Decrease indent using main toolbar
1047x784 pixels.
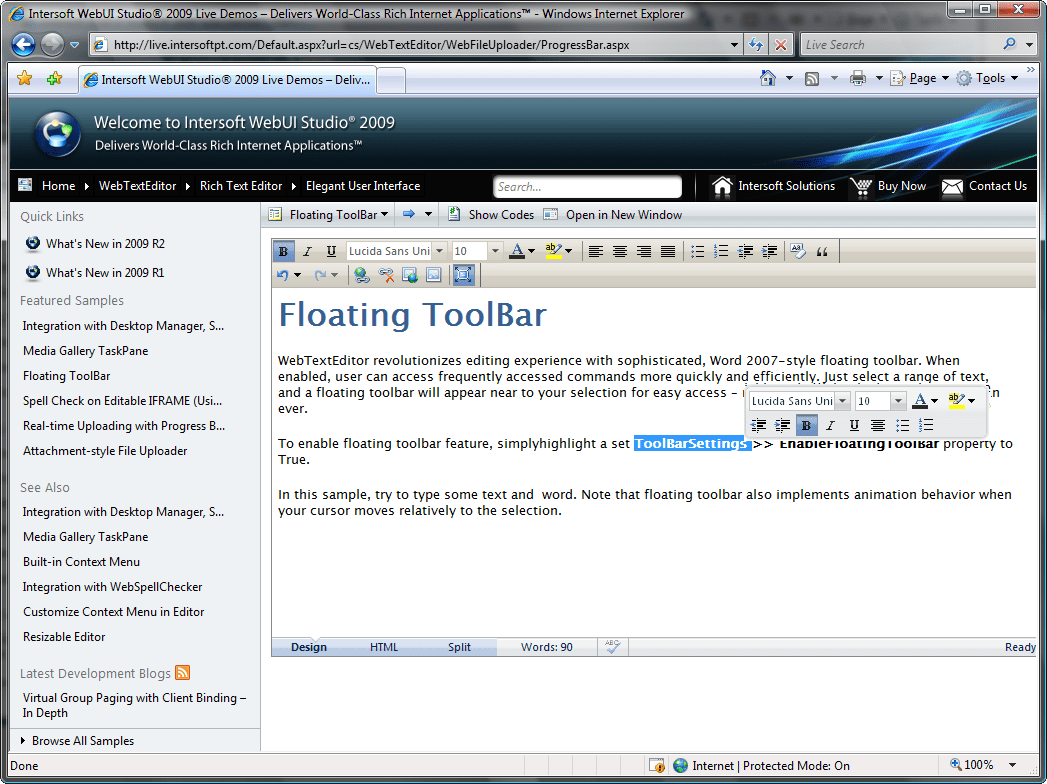[745, 252]
